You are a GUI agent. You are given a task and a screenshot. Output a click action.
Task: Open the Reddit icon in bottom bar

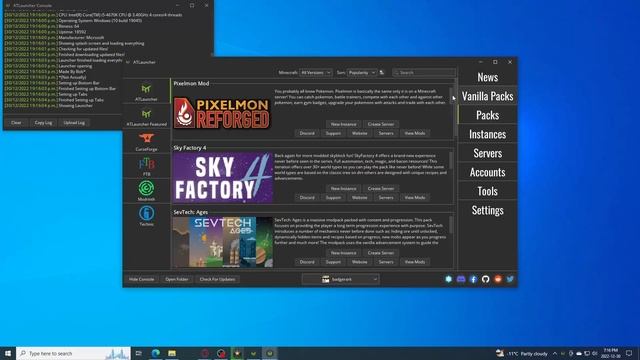pyautogui.click(x=498, y=279)
